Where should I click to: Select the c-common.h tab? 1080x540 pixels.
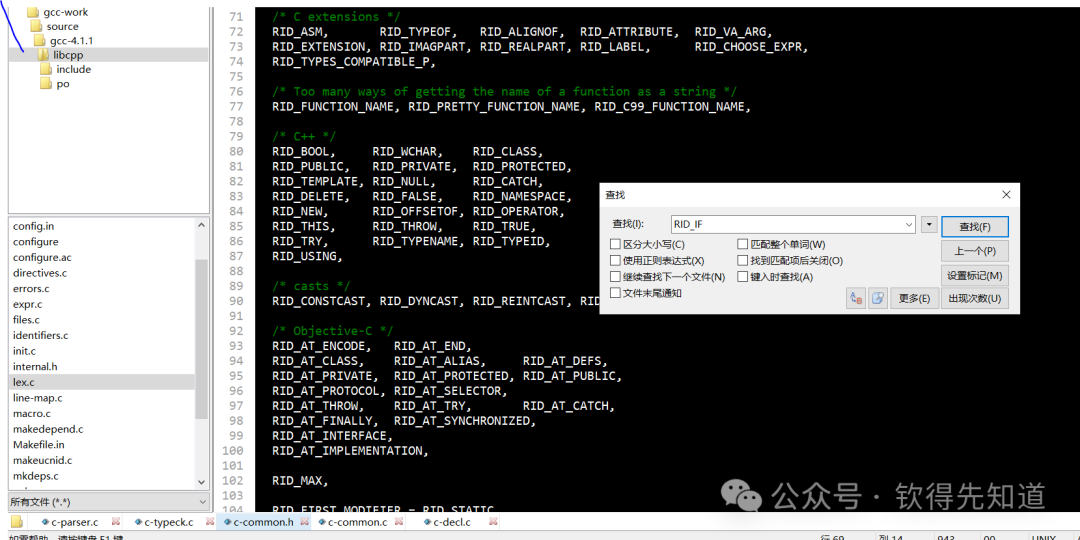[263, 522]
